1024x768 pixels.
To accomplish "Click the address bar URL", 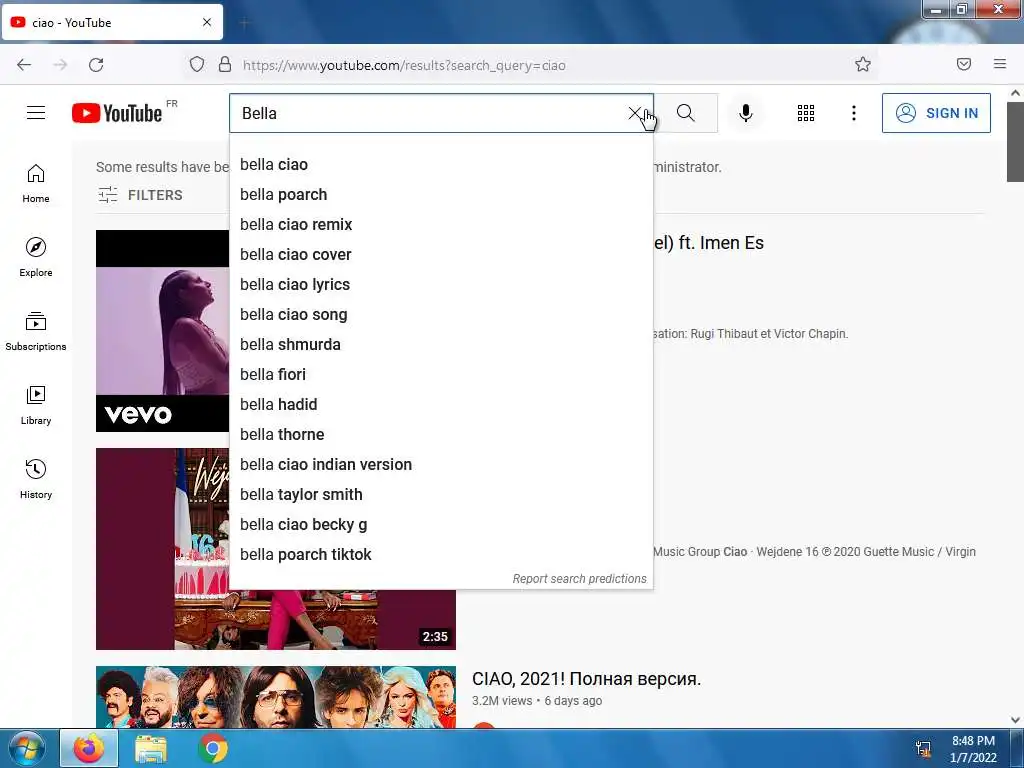I will coord(404,65).
